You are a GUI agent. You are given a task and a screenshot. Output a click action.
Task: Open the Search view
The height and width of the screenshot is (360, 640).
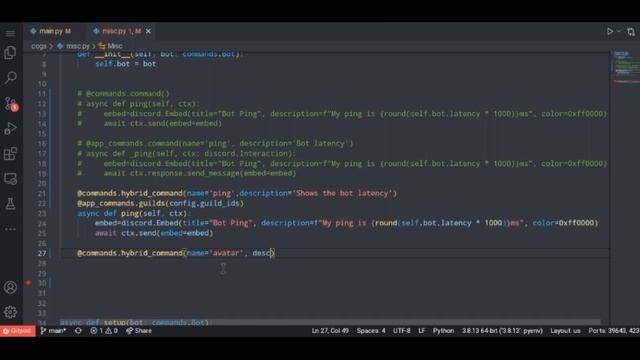point(10,78)
